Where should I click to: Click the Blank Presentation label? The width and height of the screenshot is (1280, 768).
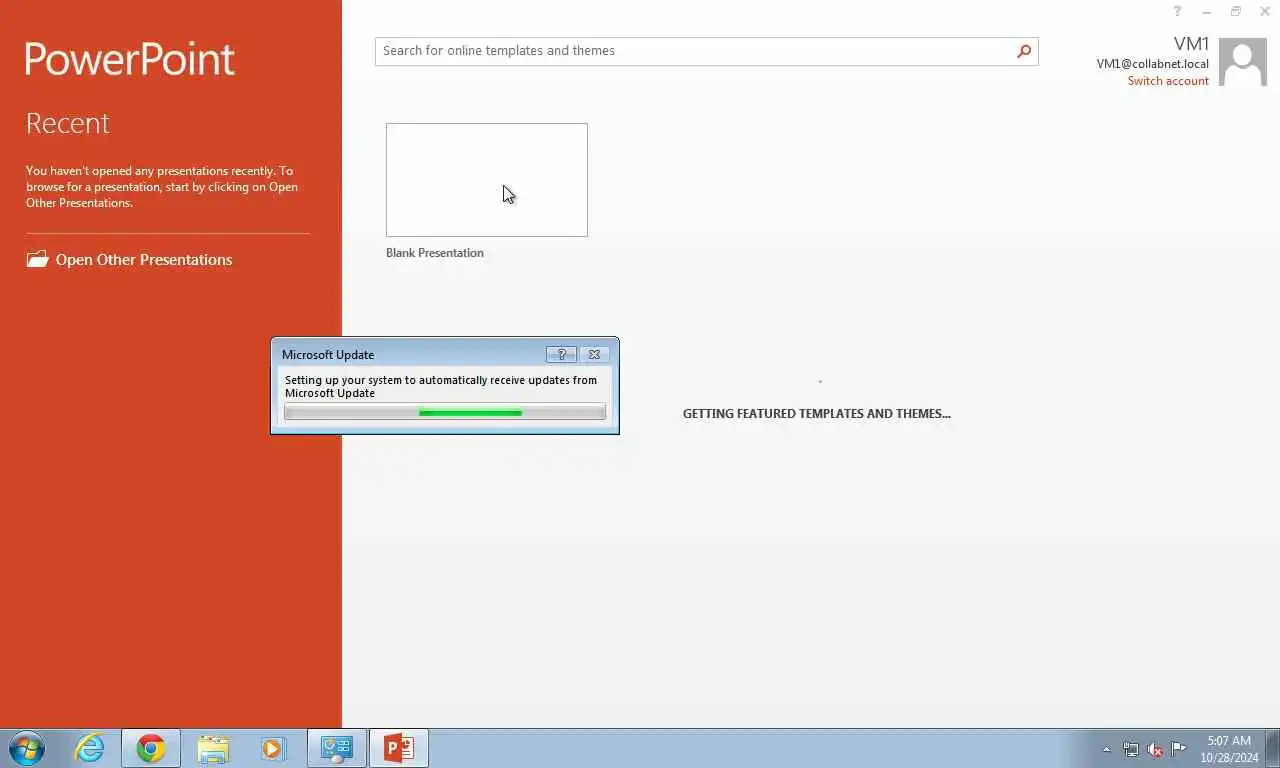click(x=435, y=253)
